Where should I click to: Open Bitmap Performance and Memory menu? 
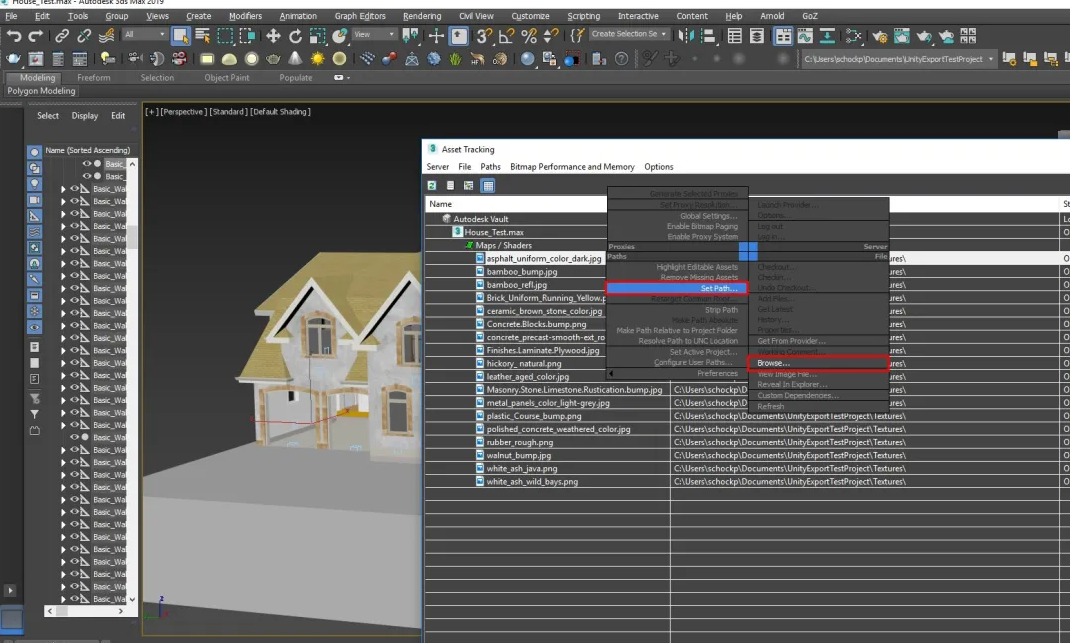point(572,167)
